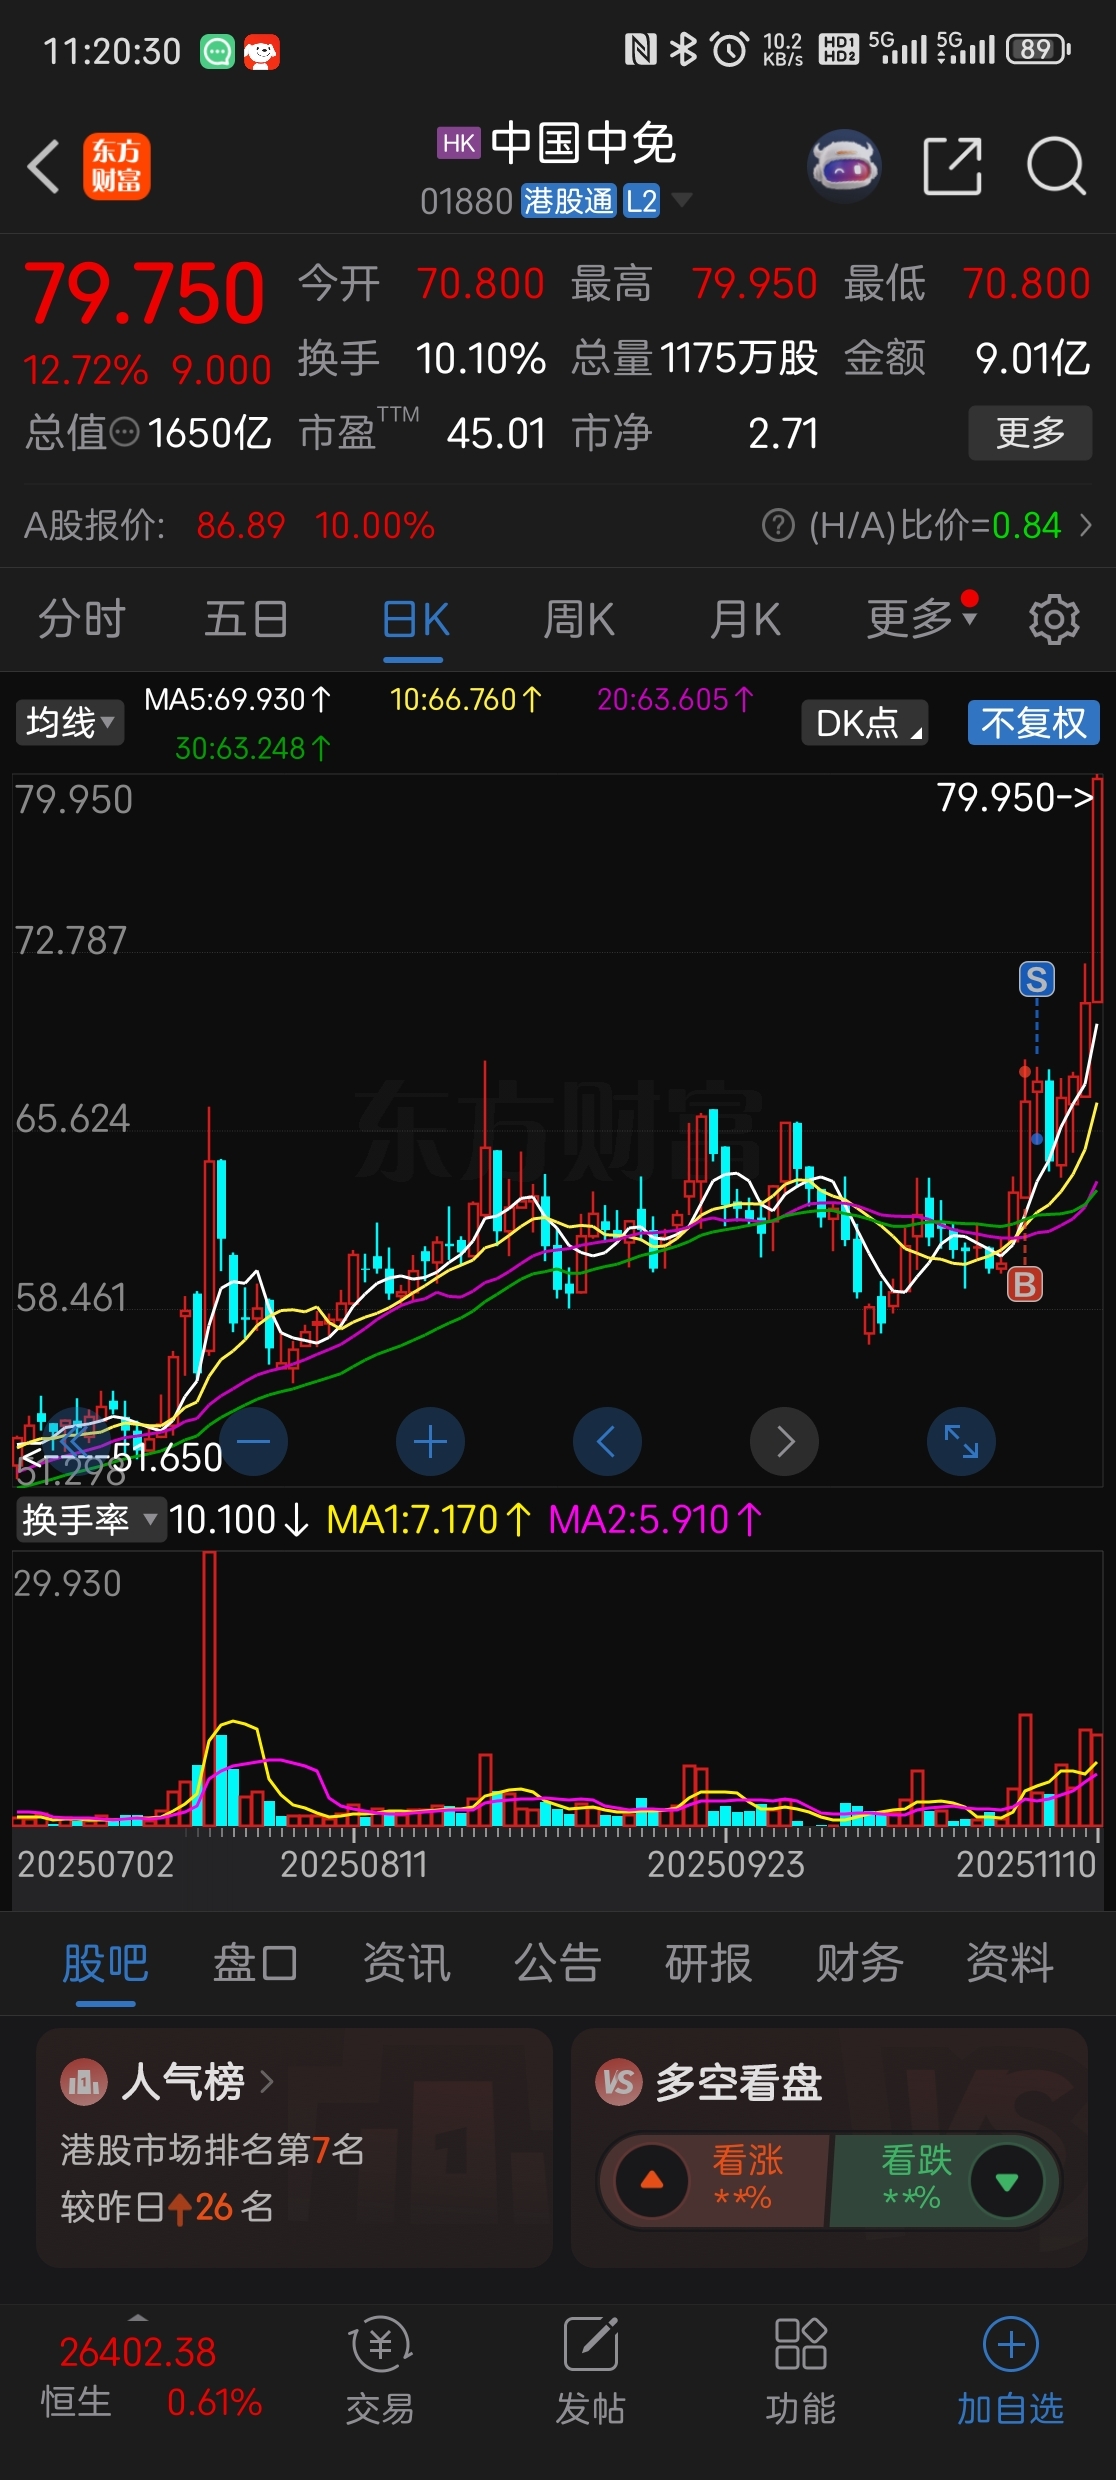Viewport: 1116px width, 2480px height.
Task: Expand the 更多 chart periods dropdown
Action: click(x=922, y=619)
